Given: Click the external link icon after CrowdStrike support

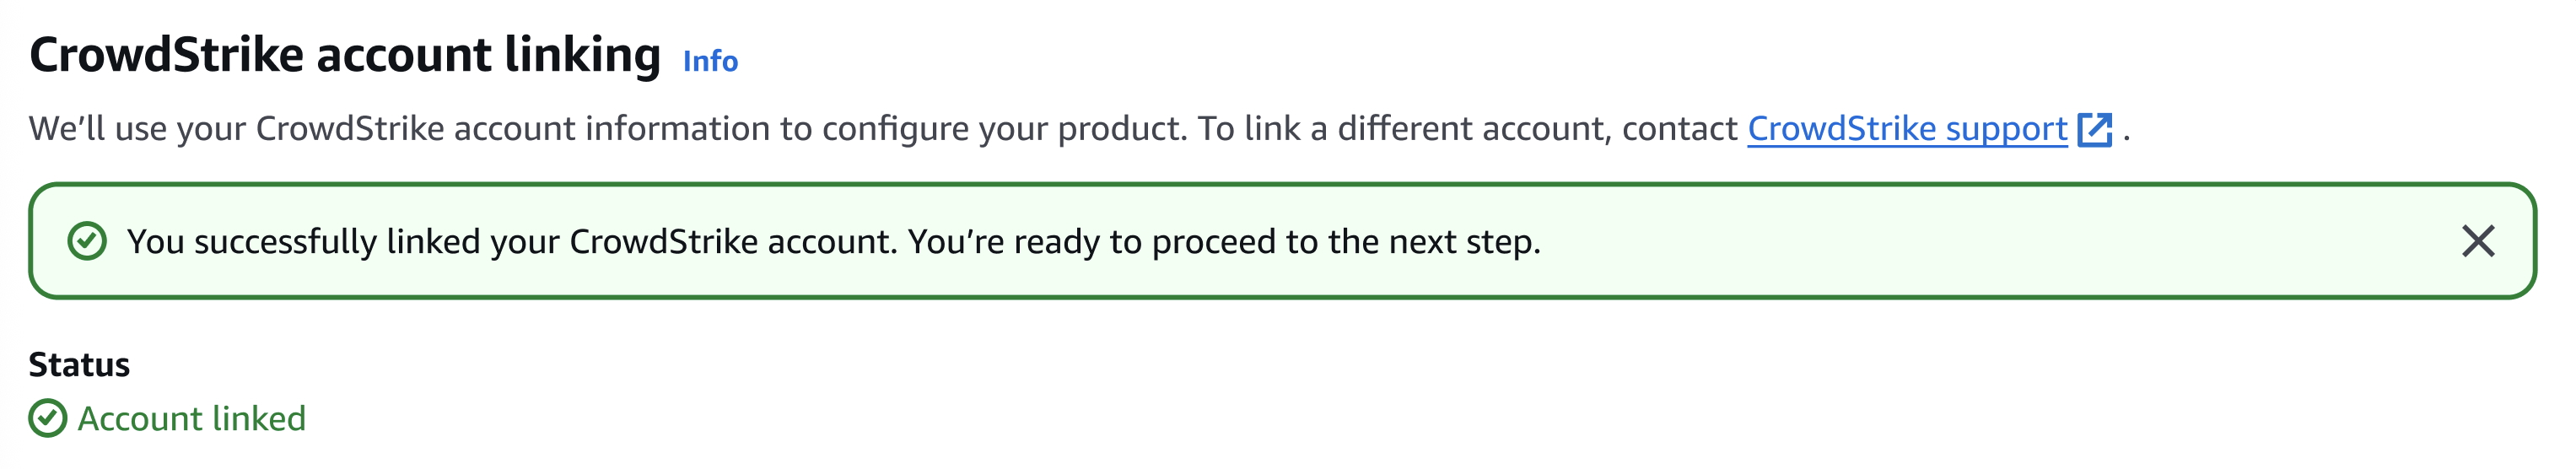Looking at the screenshot, I should 2094,130.
